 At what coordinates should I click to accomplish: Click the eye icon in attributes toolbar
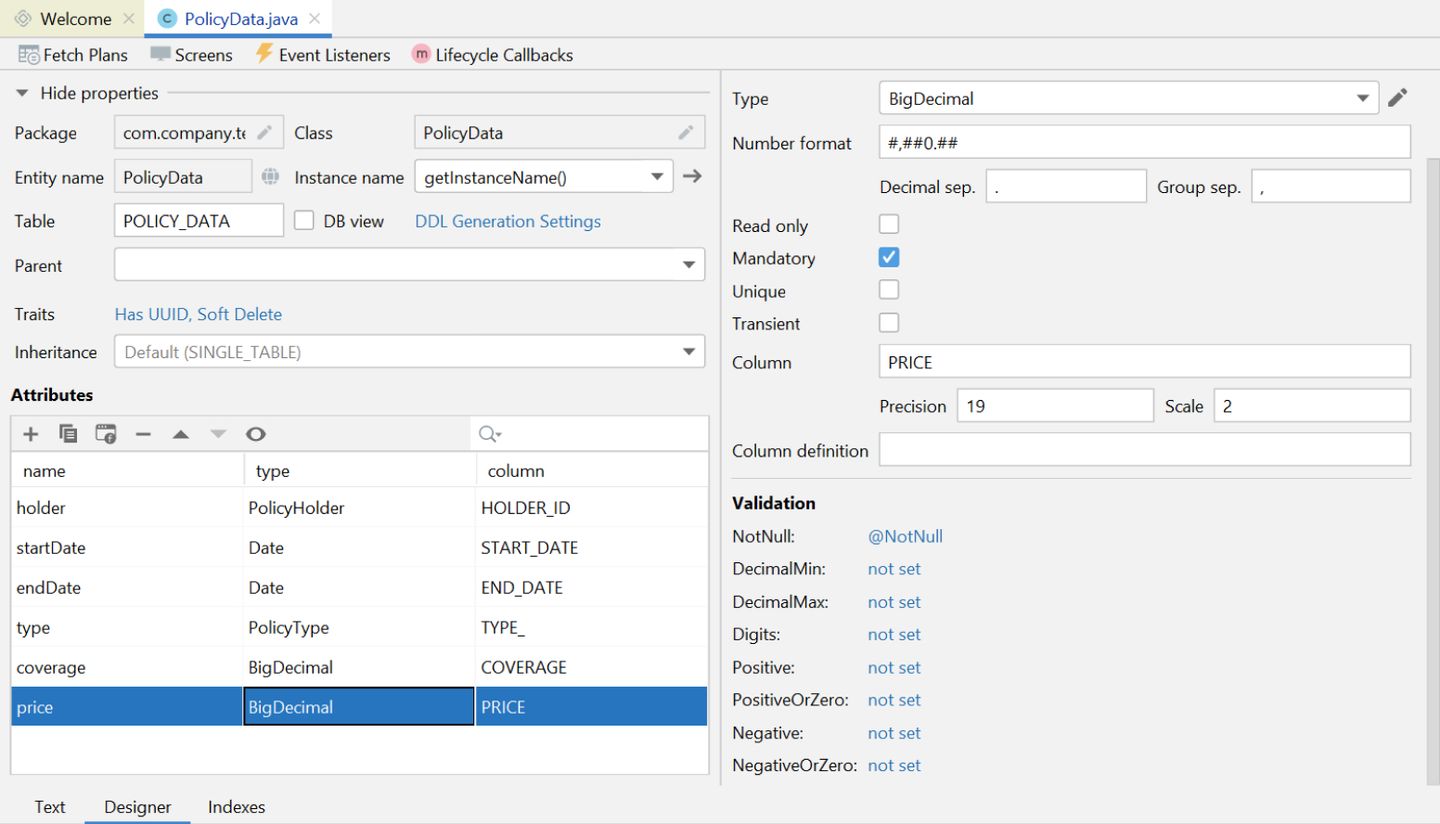point(256,434)
